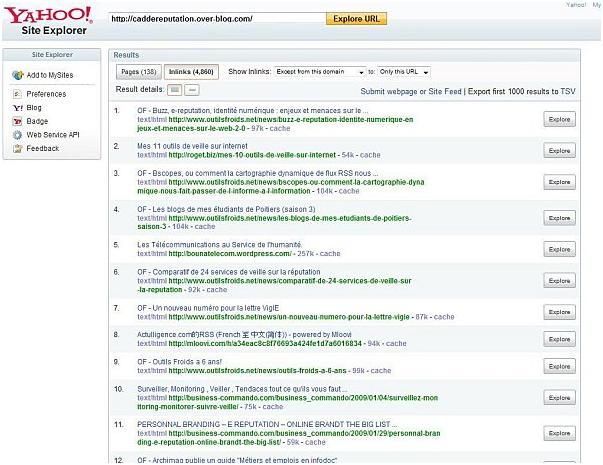Click cache link for lettre-vigie result

point(444,317)
